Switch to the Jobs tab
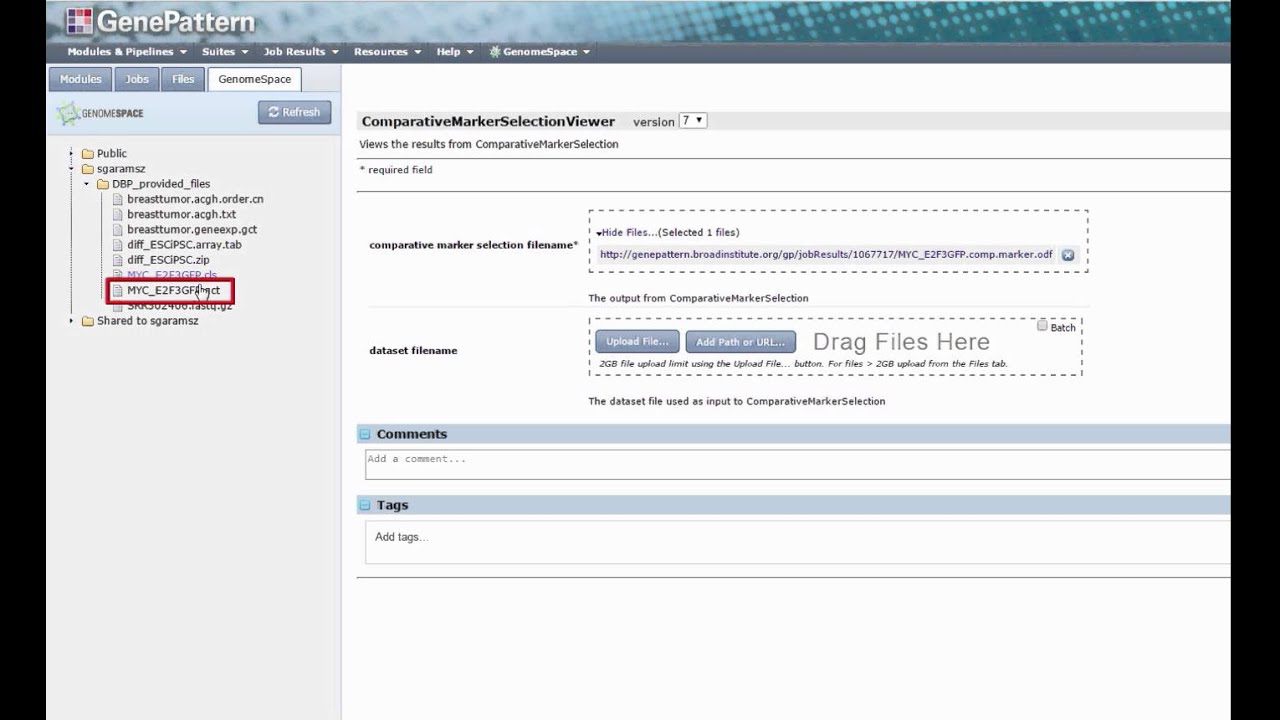The width and height of the screenshot is (1280, 720). (137, 79)
